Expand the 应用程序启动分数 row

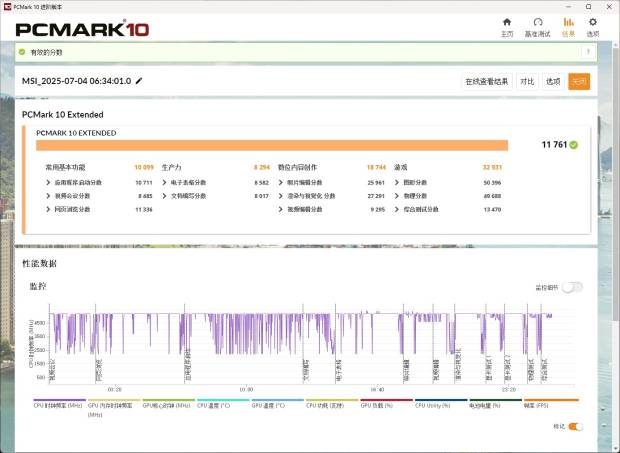[48, 183]
